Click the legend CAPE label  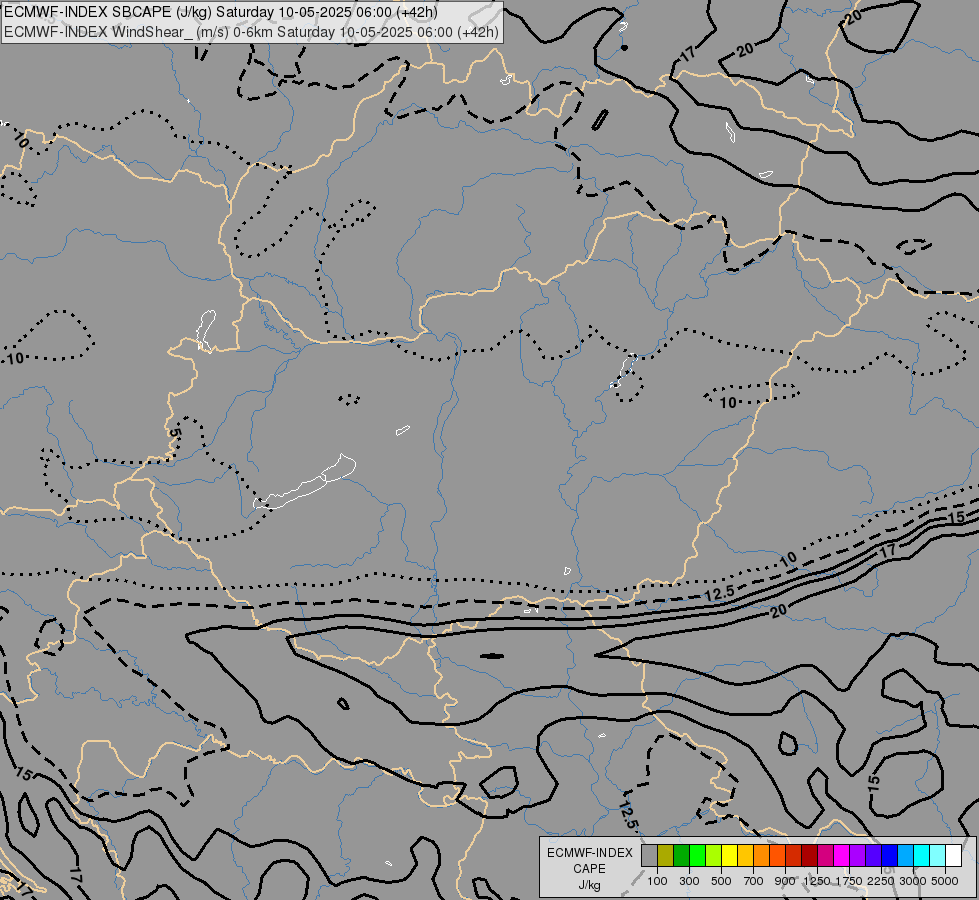point(589,869)
